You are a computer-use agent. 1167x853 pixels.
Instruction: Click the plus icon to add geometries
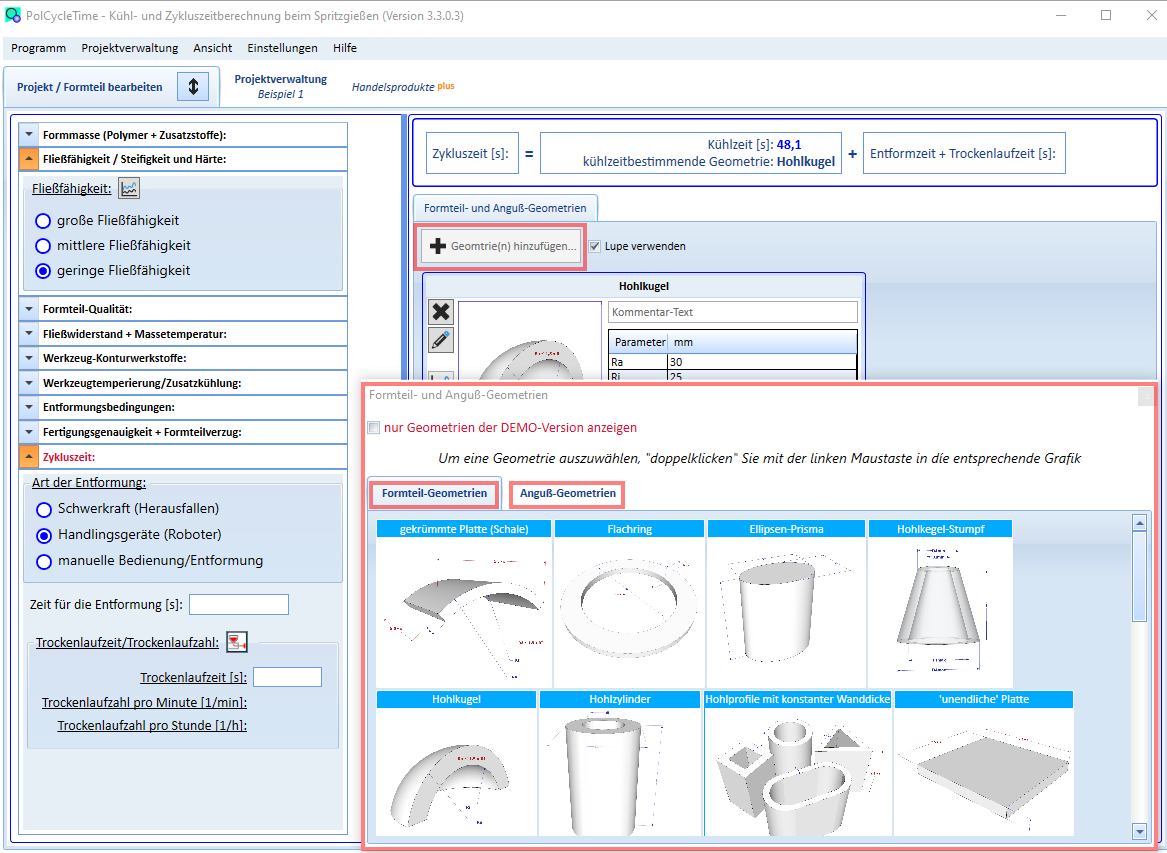pos(438,246)
